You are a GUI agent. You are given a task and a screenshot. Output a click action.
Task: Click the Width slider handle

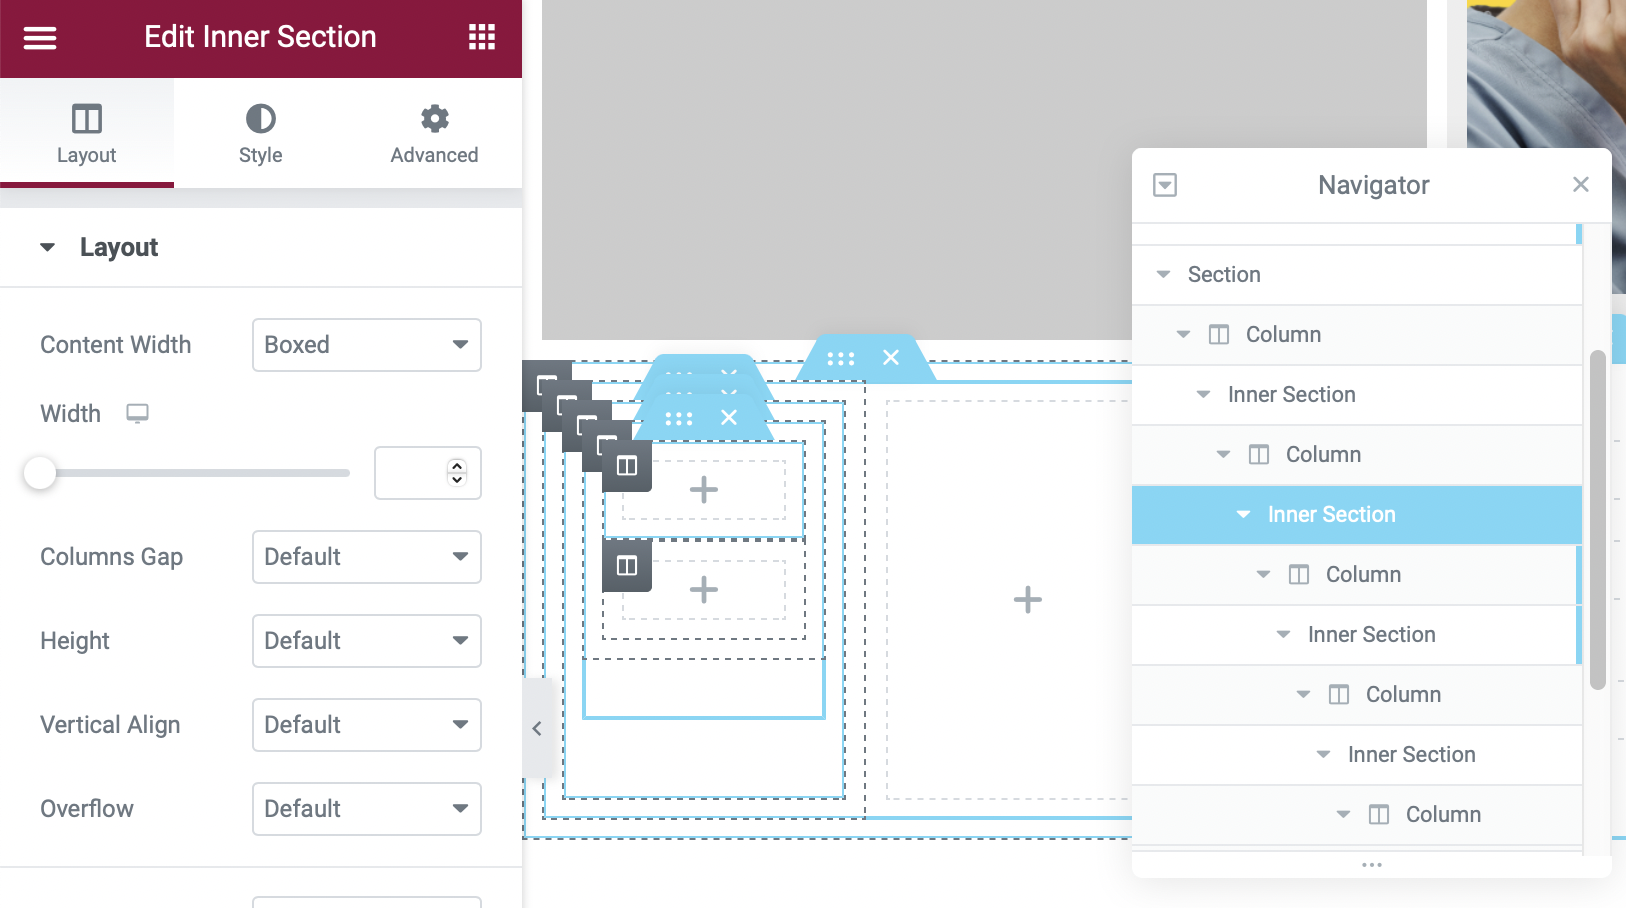point(40,473)
